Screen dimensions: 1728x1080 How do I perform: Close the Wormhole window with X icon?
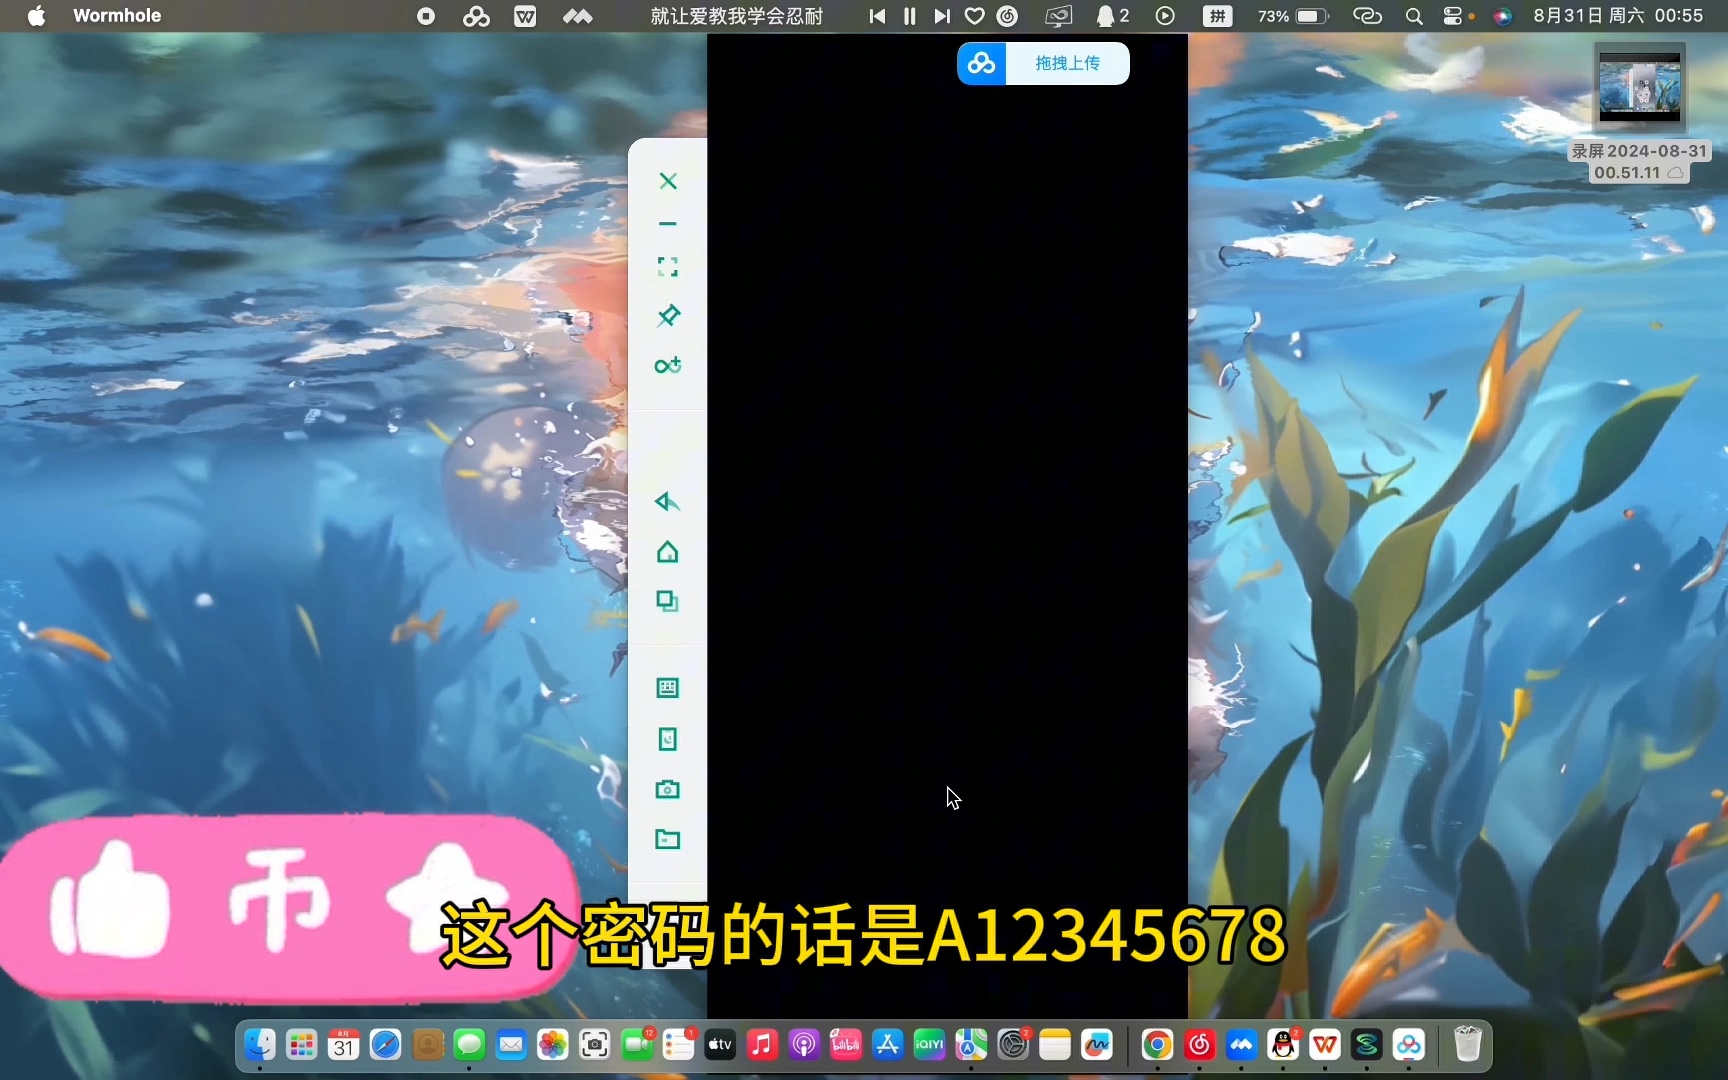coord(668,181)
